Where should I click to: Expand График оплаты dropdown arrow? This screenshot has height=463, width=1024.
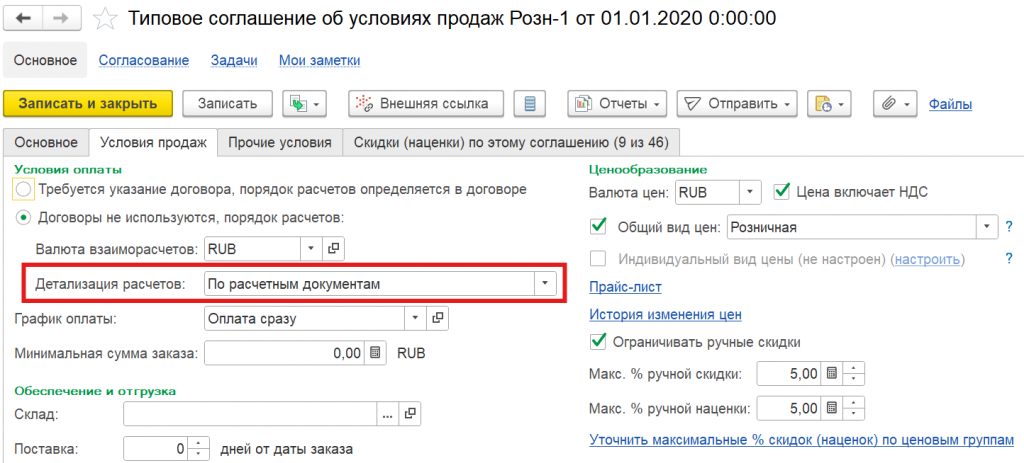(415, 319)
